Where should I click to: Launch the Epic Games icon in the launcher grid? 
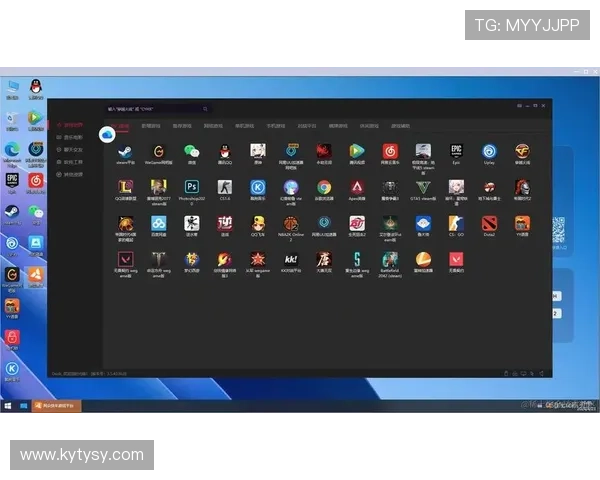[456, 152]
